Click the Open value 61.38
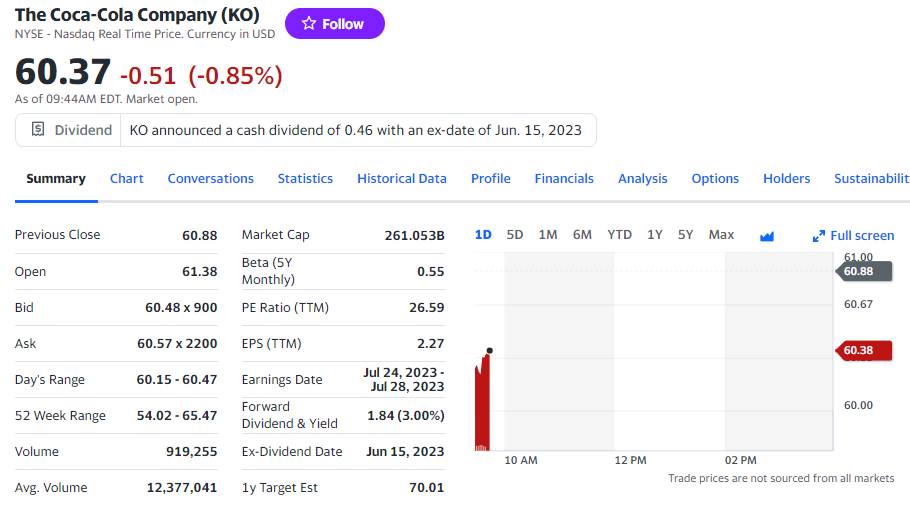910x511 pixels. pos(200,272)
